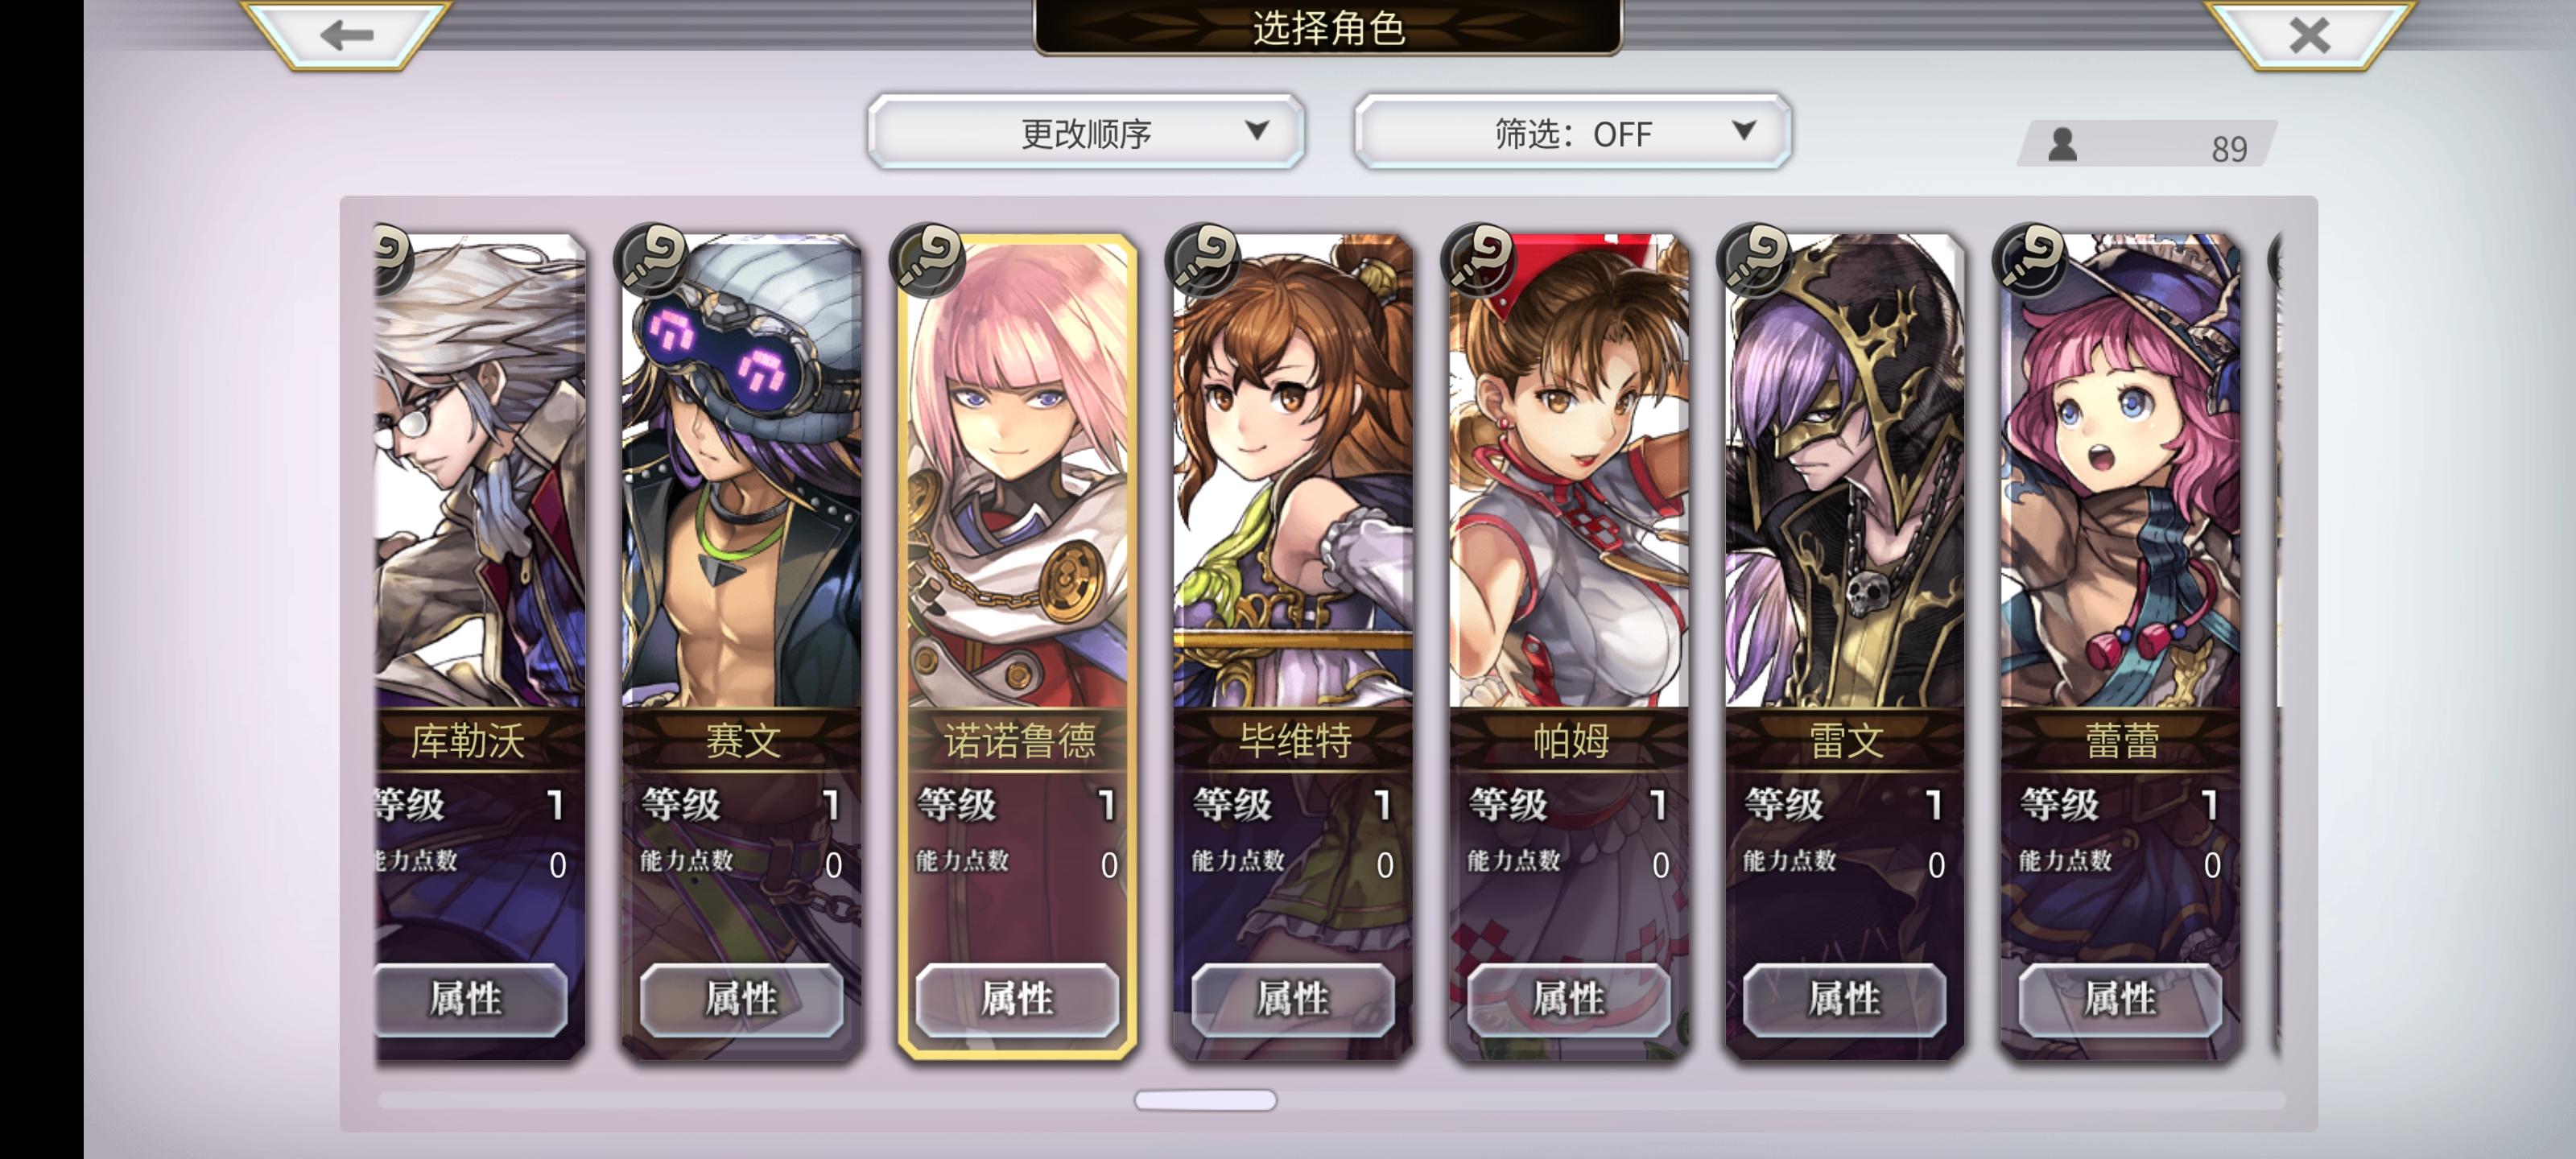This screenshot has height=1159, width=2576.
Task: Select the 雷文 character portrait
Action: [1845, 471]
